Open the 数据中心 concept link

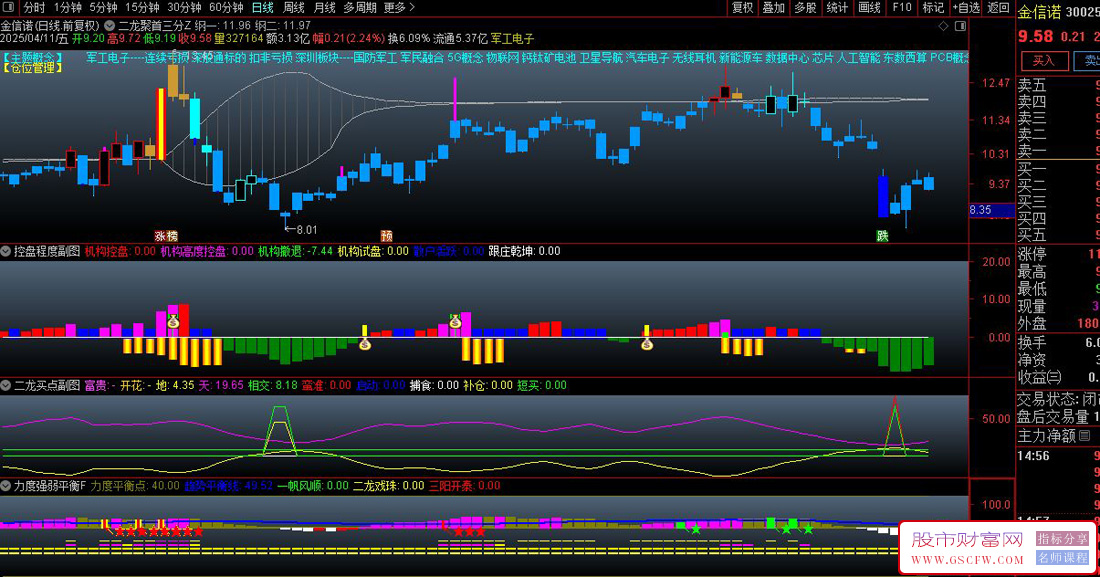(788, 58)
